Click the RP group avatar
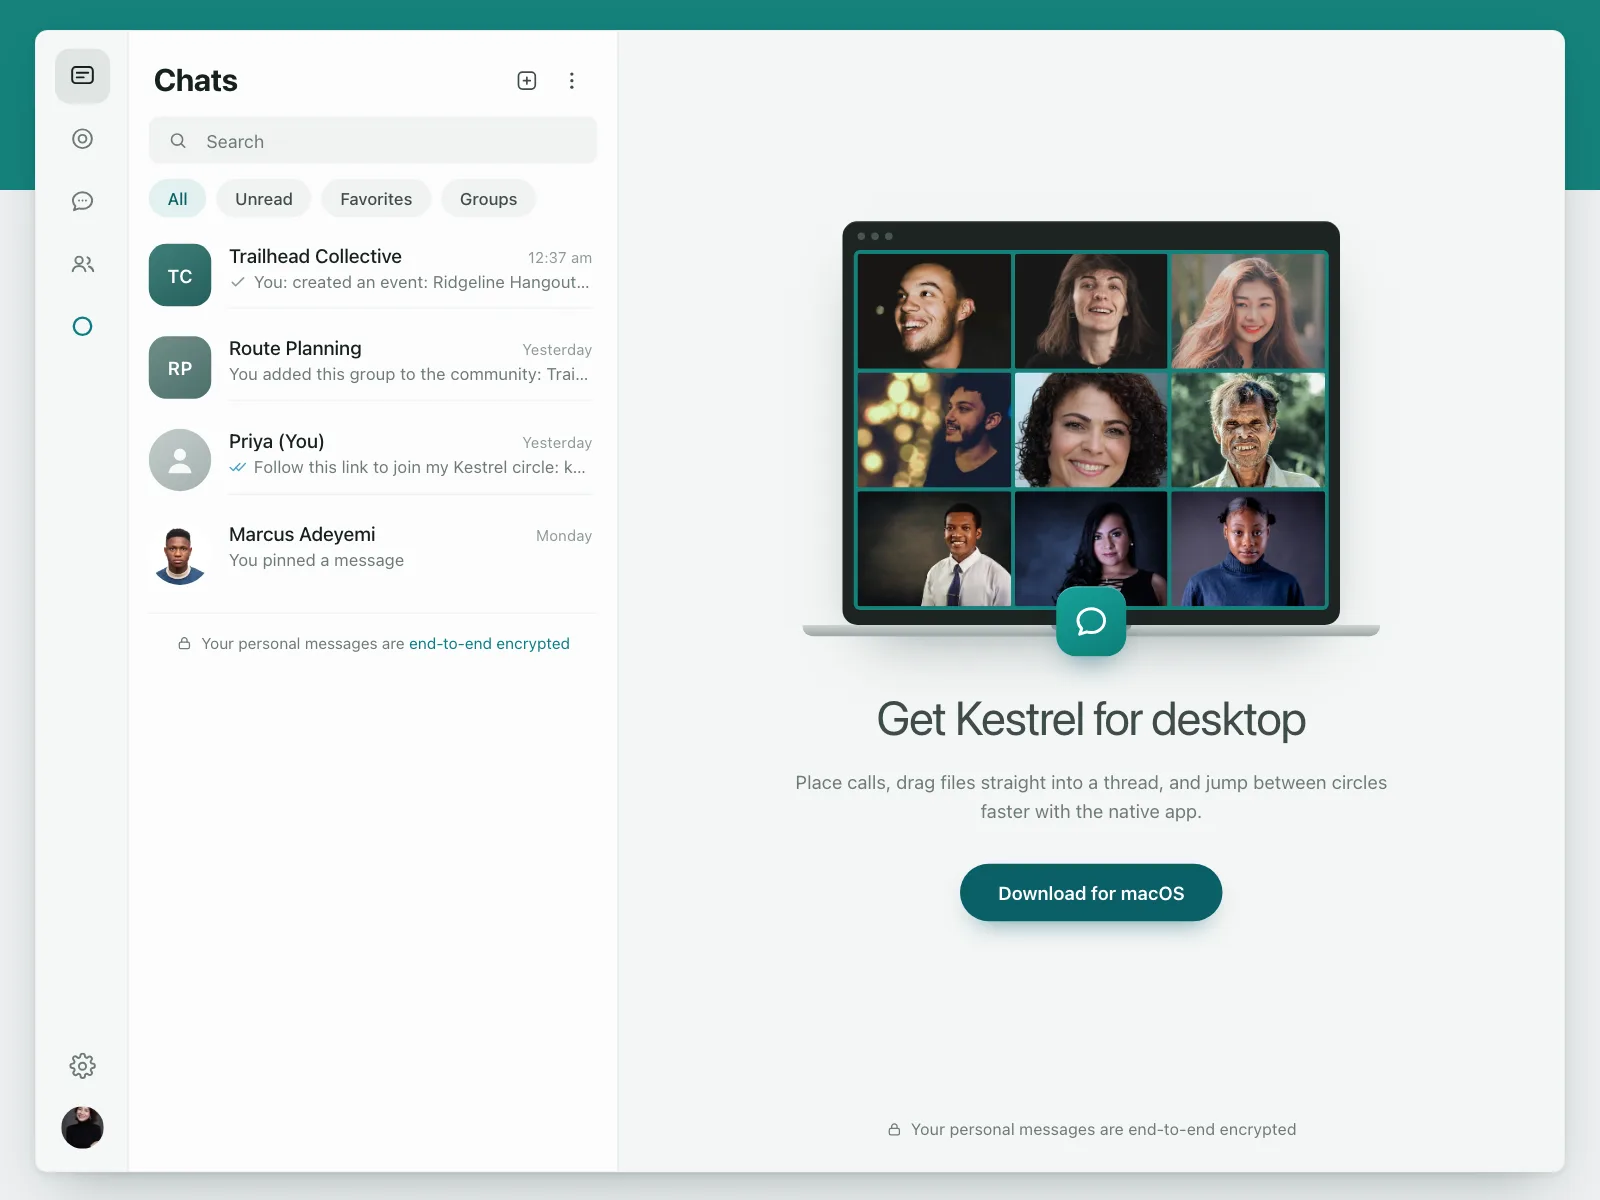1600x1200 pixels. tap(180, 367)
